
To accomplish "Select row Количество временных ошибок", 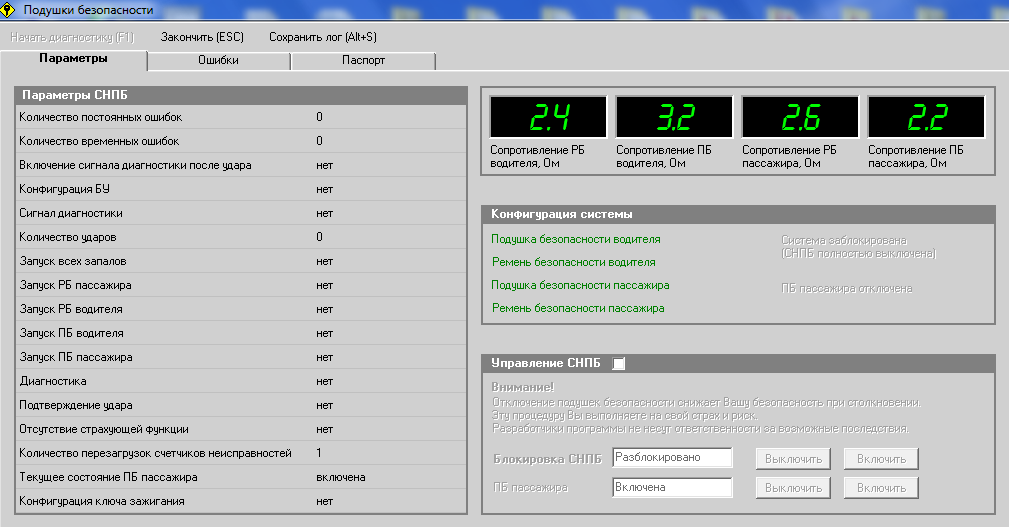I will coord(241,141).
